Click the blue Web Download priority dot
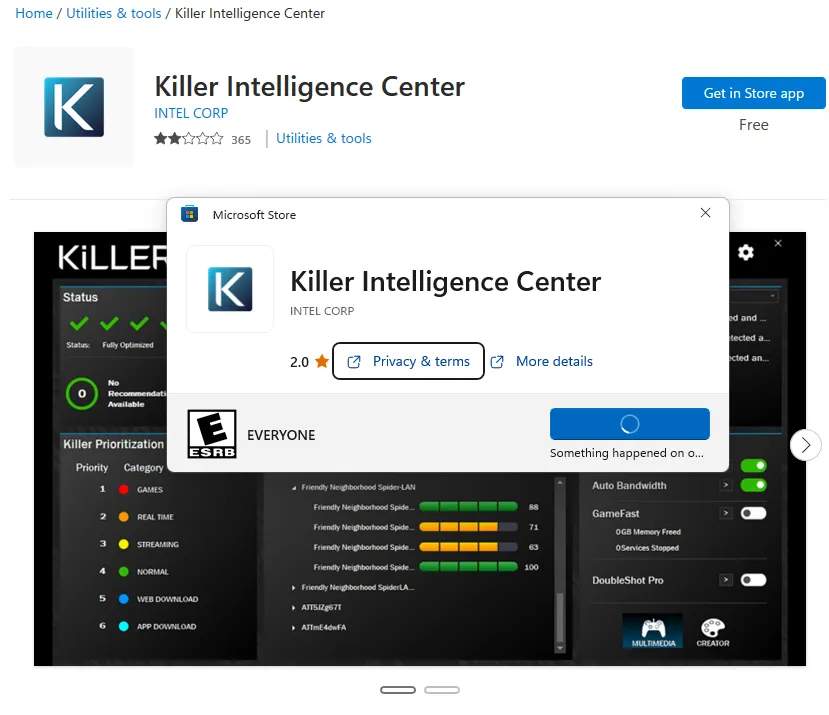This screenshot has height=715, width=829. 124,599
